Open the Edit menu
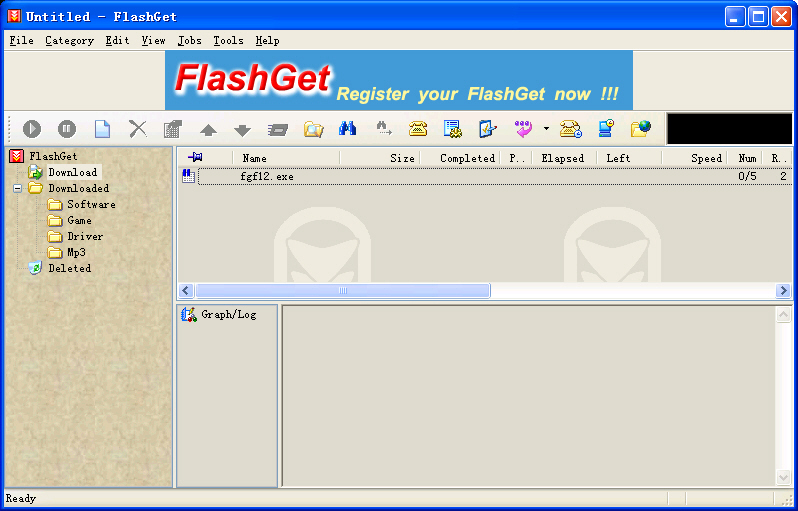798x511 pixels. (x=117, y=41)
